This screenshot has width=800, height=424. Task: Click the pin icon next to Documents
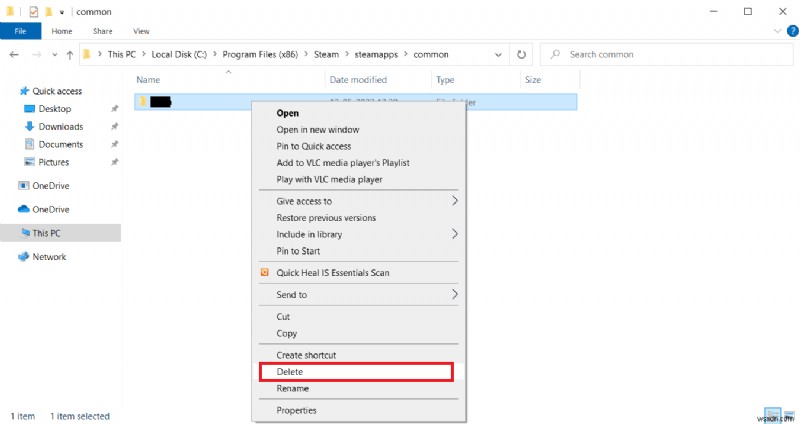[x=114, y=144]
